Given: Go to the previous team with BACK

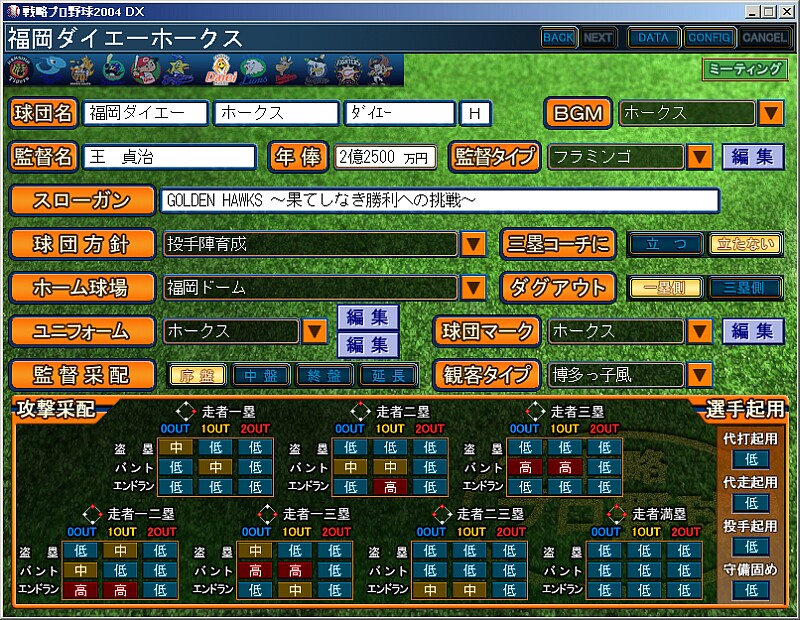Looking at the screenshot, I should click(x=559, y=37).
